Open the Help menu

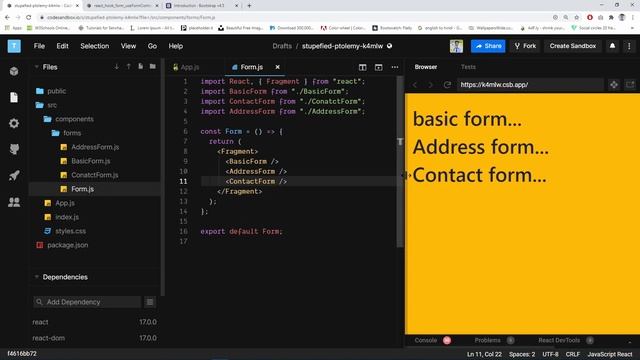point(176,46)
